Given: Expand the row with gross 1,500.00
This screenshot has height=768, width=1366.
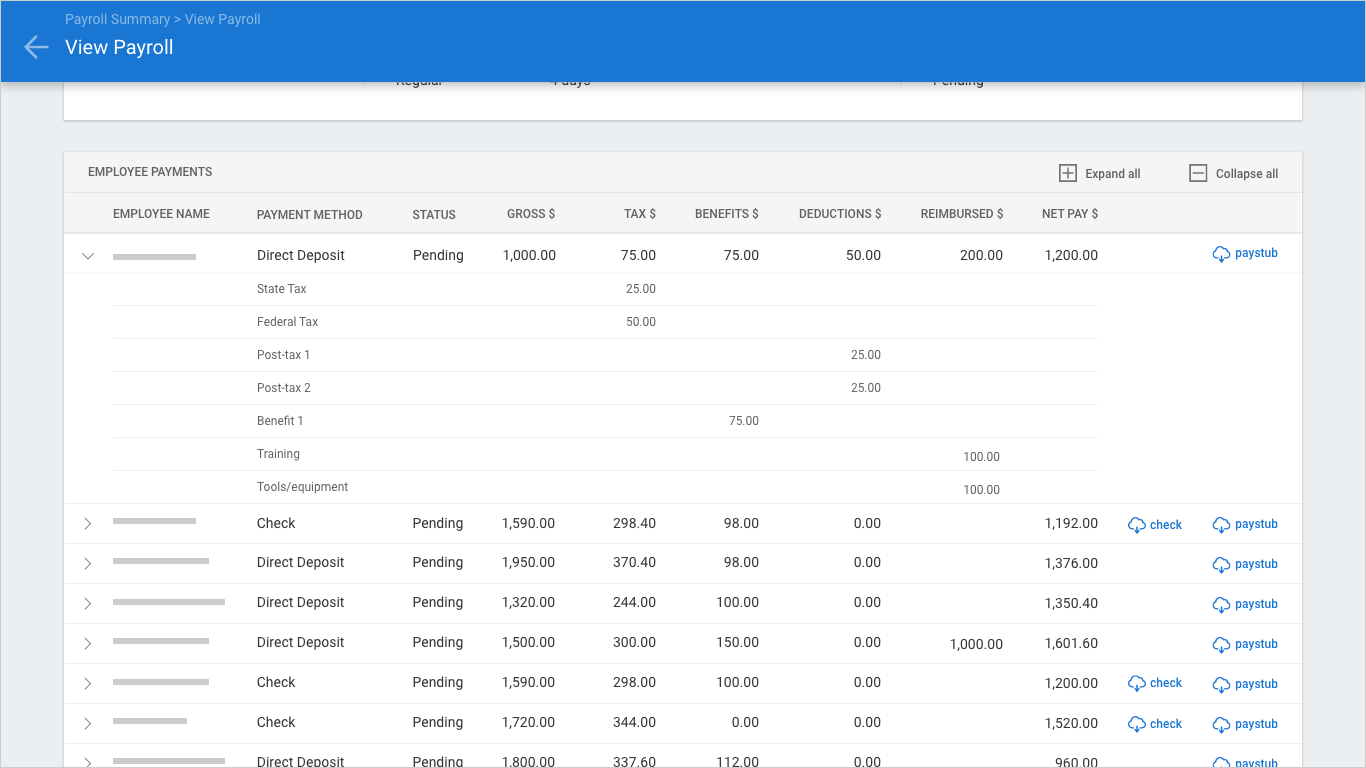Looking at the screenshot, I should click(88, 643).
